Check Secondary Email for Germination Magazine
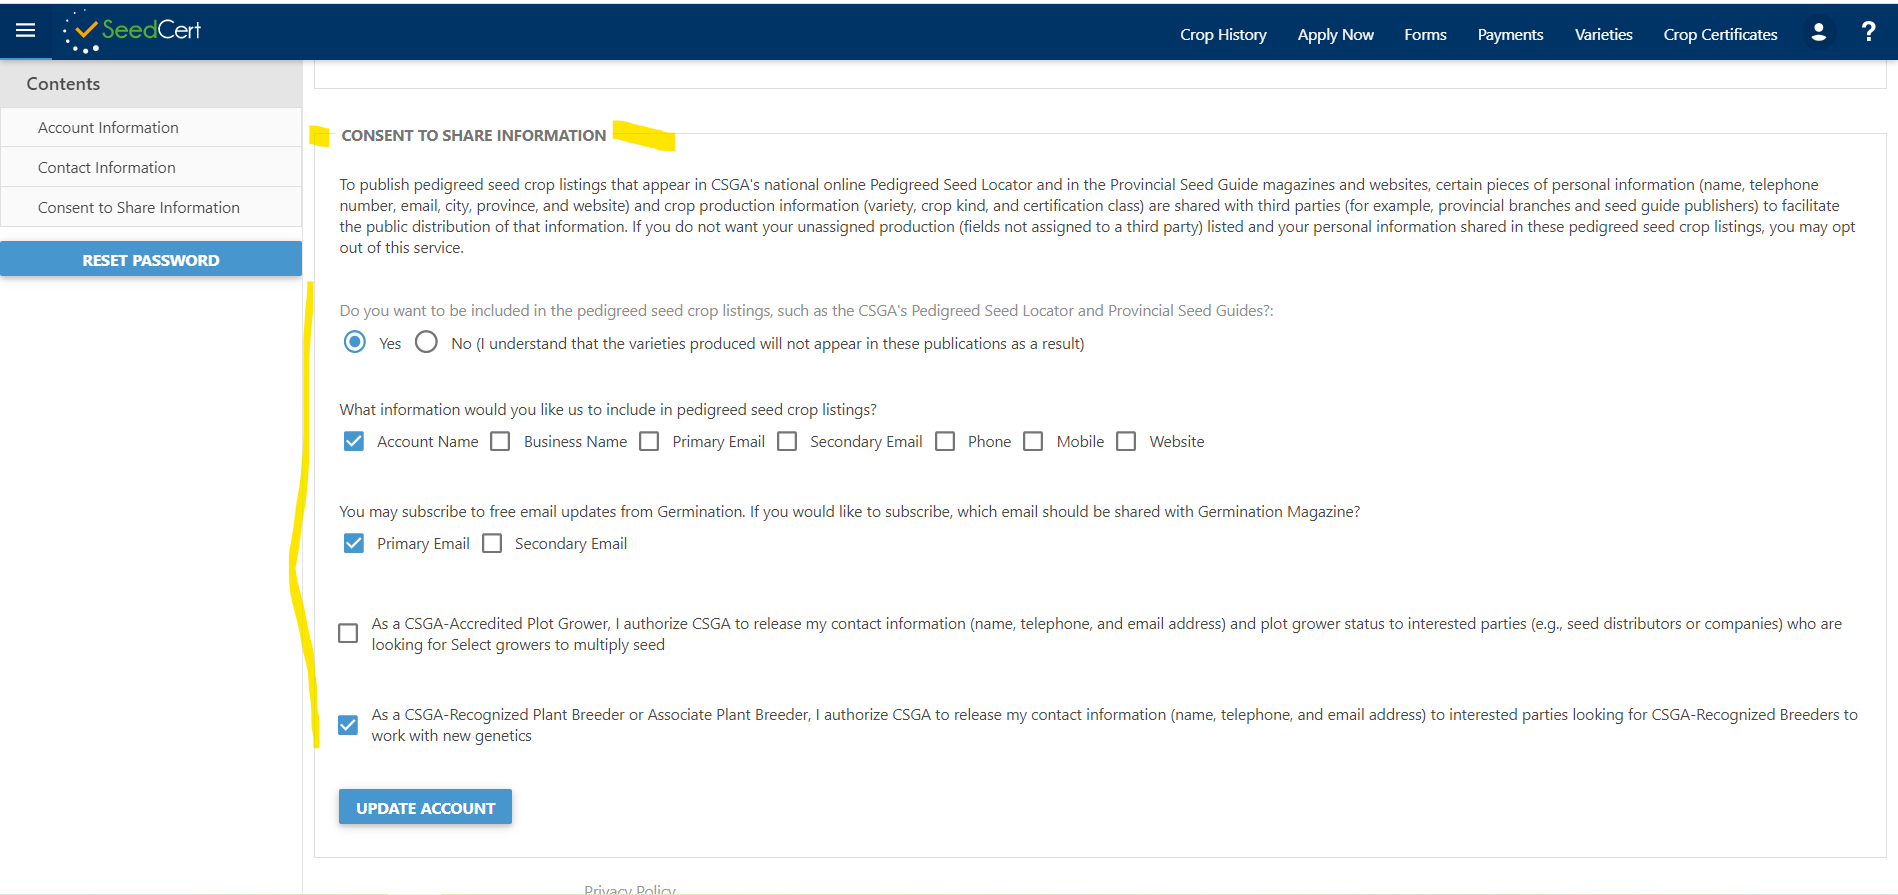 coord(492,543)
